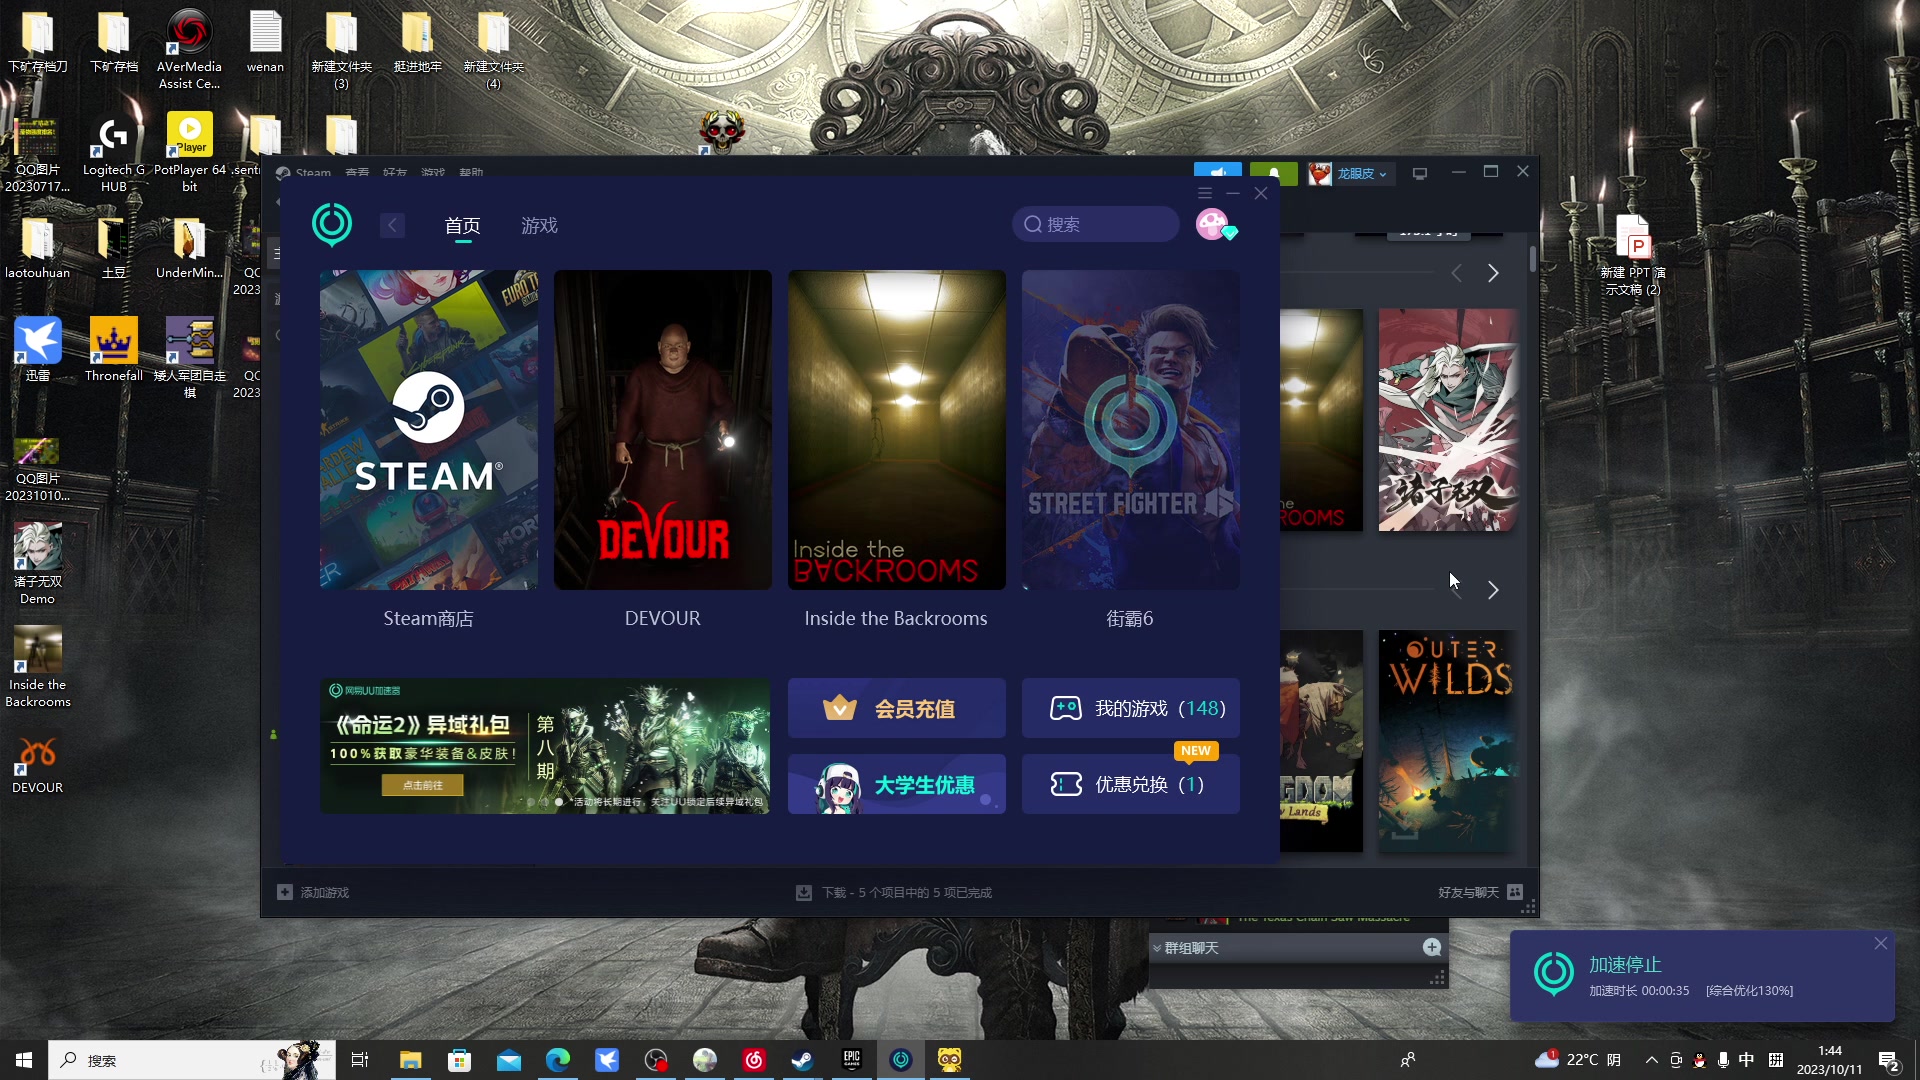This screenshot has height=1080, width=1920.
Task: Click the Steam icon in the taskbar
Action: click(x=803, y=1060)
